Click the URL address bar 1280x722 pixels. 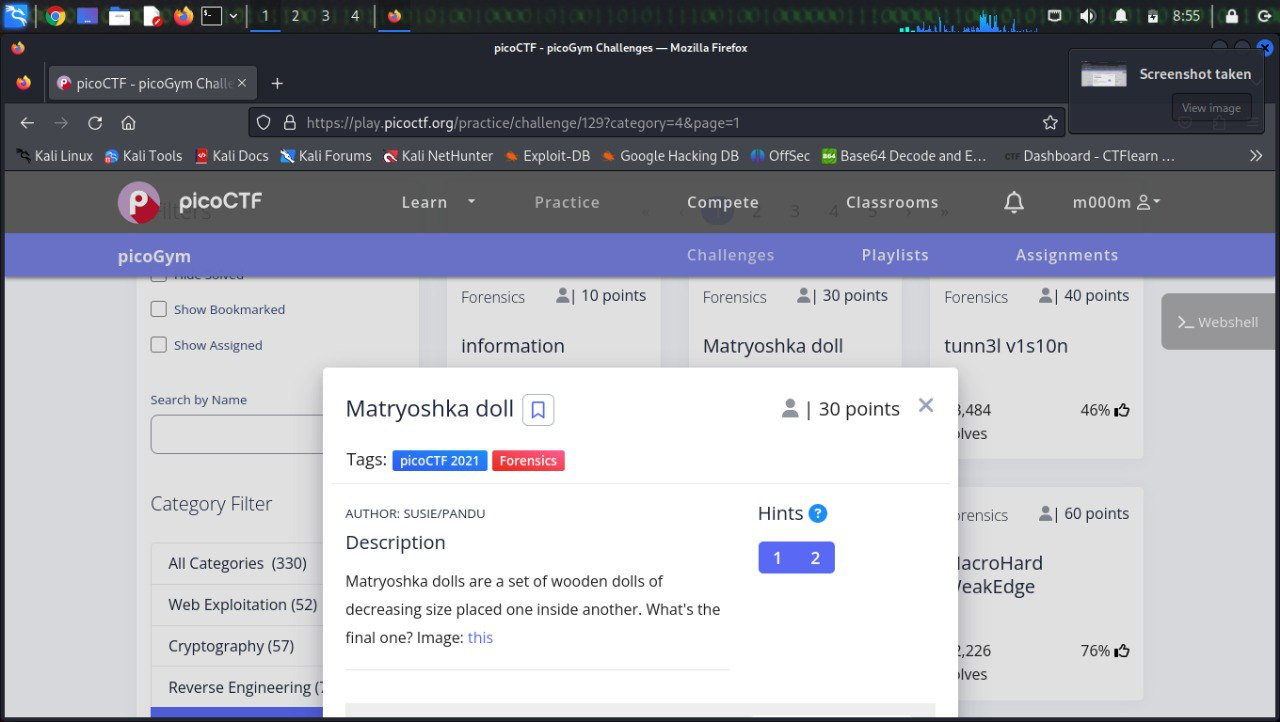tap(657, 123)
